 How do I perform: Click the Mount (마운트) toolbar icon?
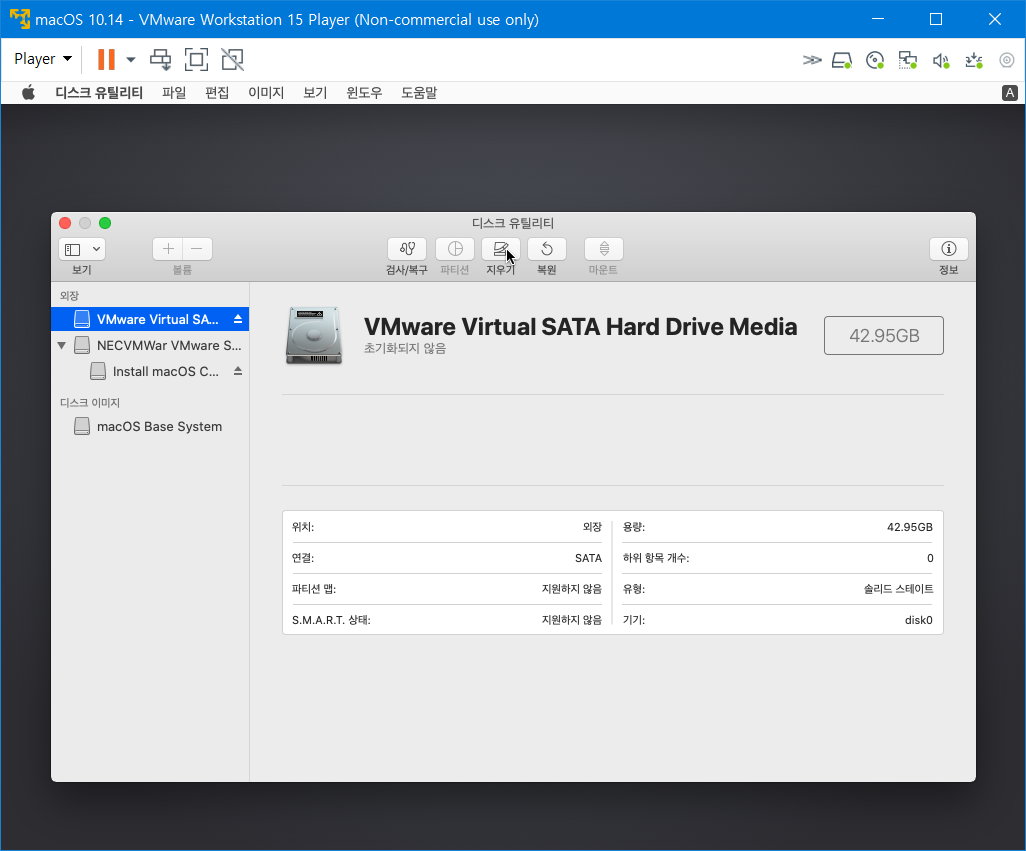(x=603, y=249)
